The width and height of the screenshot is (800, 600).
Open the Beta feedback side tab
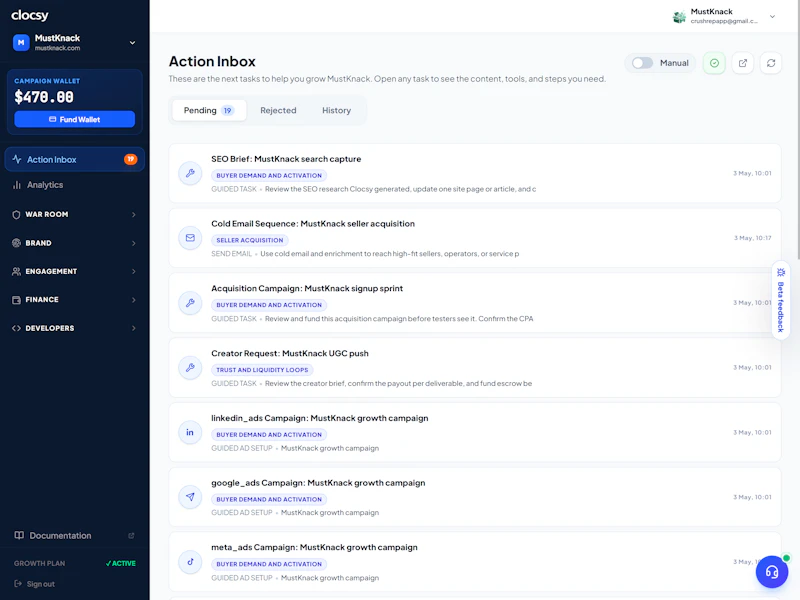[781, 300]
